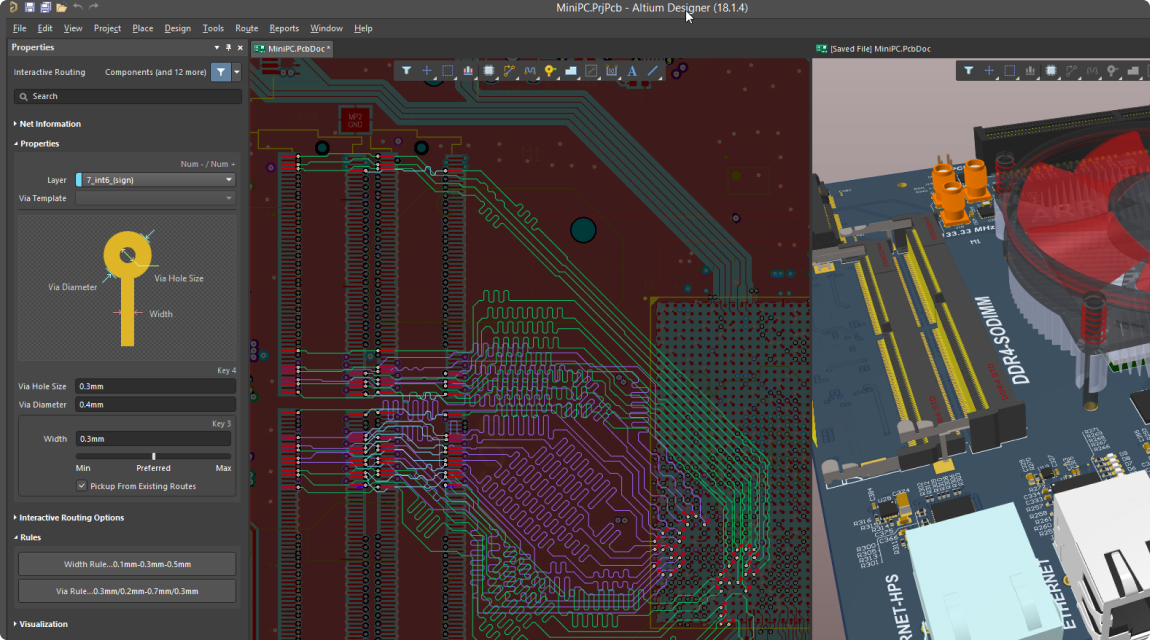Expand the Net Information section
The width and height of the screenshot is (1150, 640).
coord(47,124)
